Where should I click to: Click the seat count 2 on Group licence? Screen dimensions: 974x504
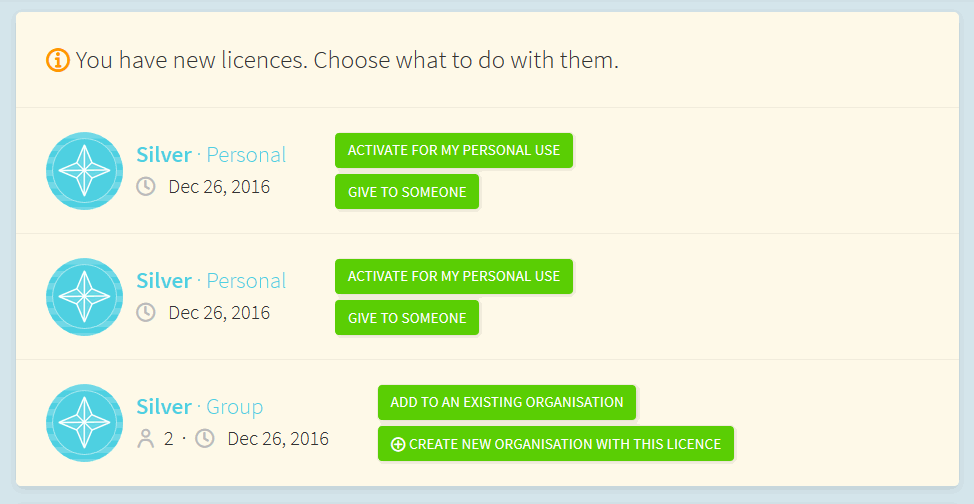coord(168,439)
